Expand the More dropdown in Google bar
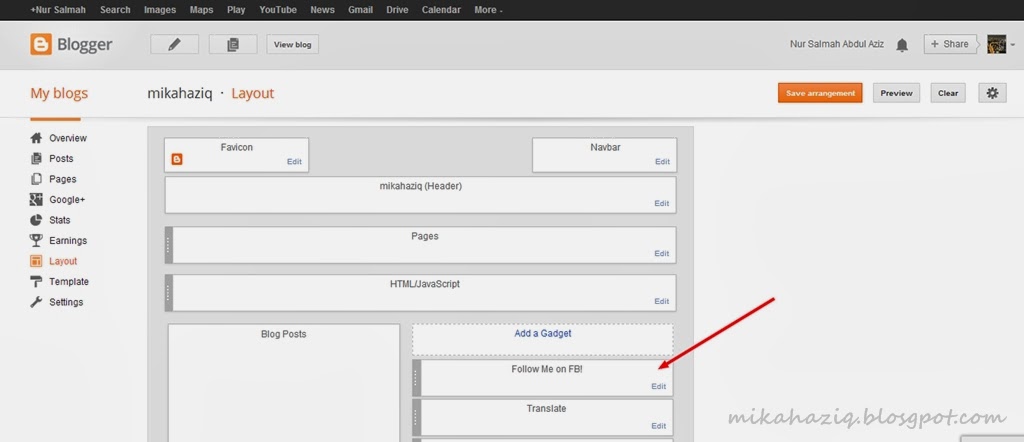1024x442 pixels. pos(488,10)
